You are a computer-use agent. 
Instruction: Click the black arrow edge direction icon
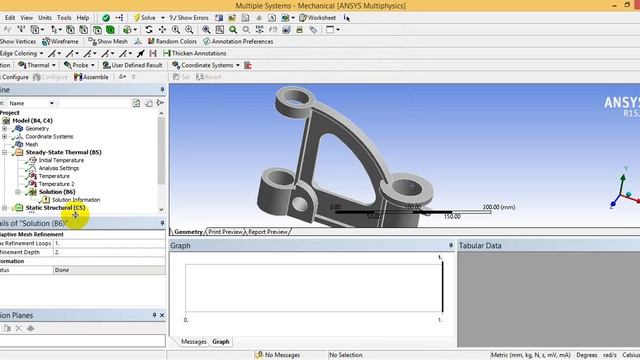141,53
